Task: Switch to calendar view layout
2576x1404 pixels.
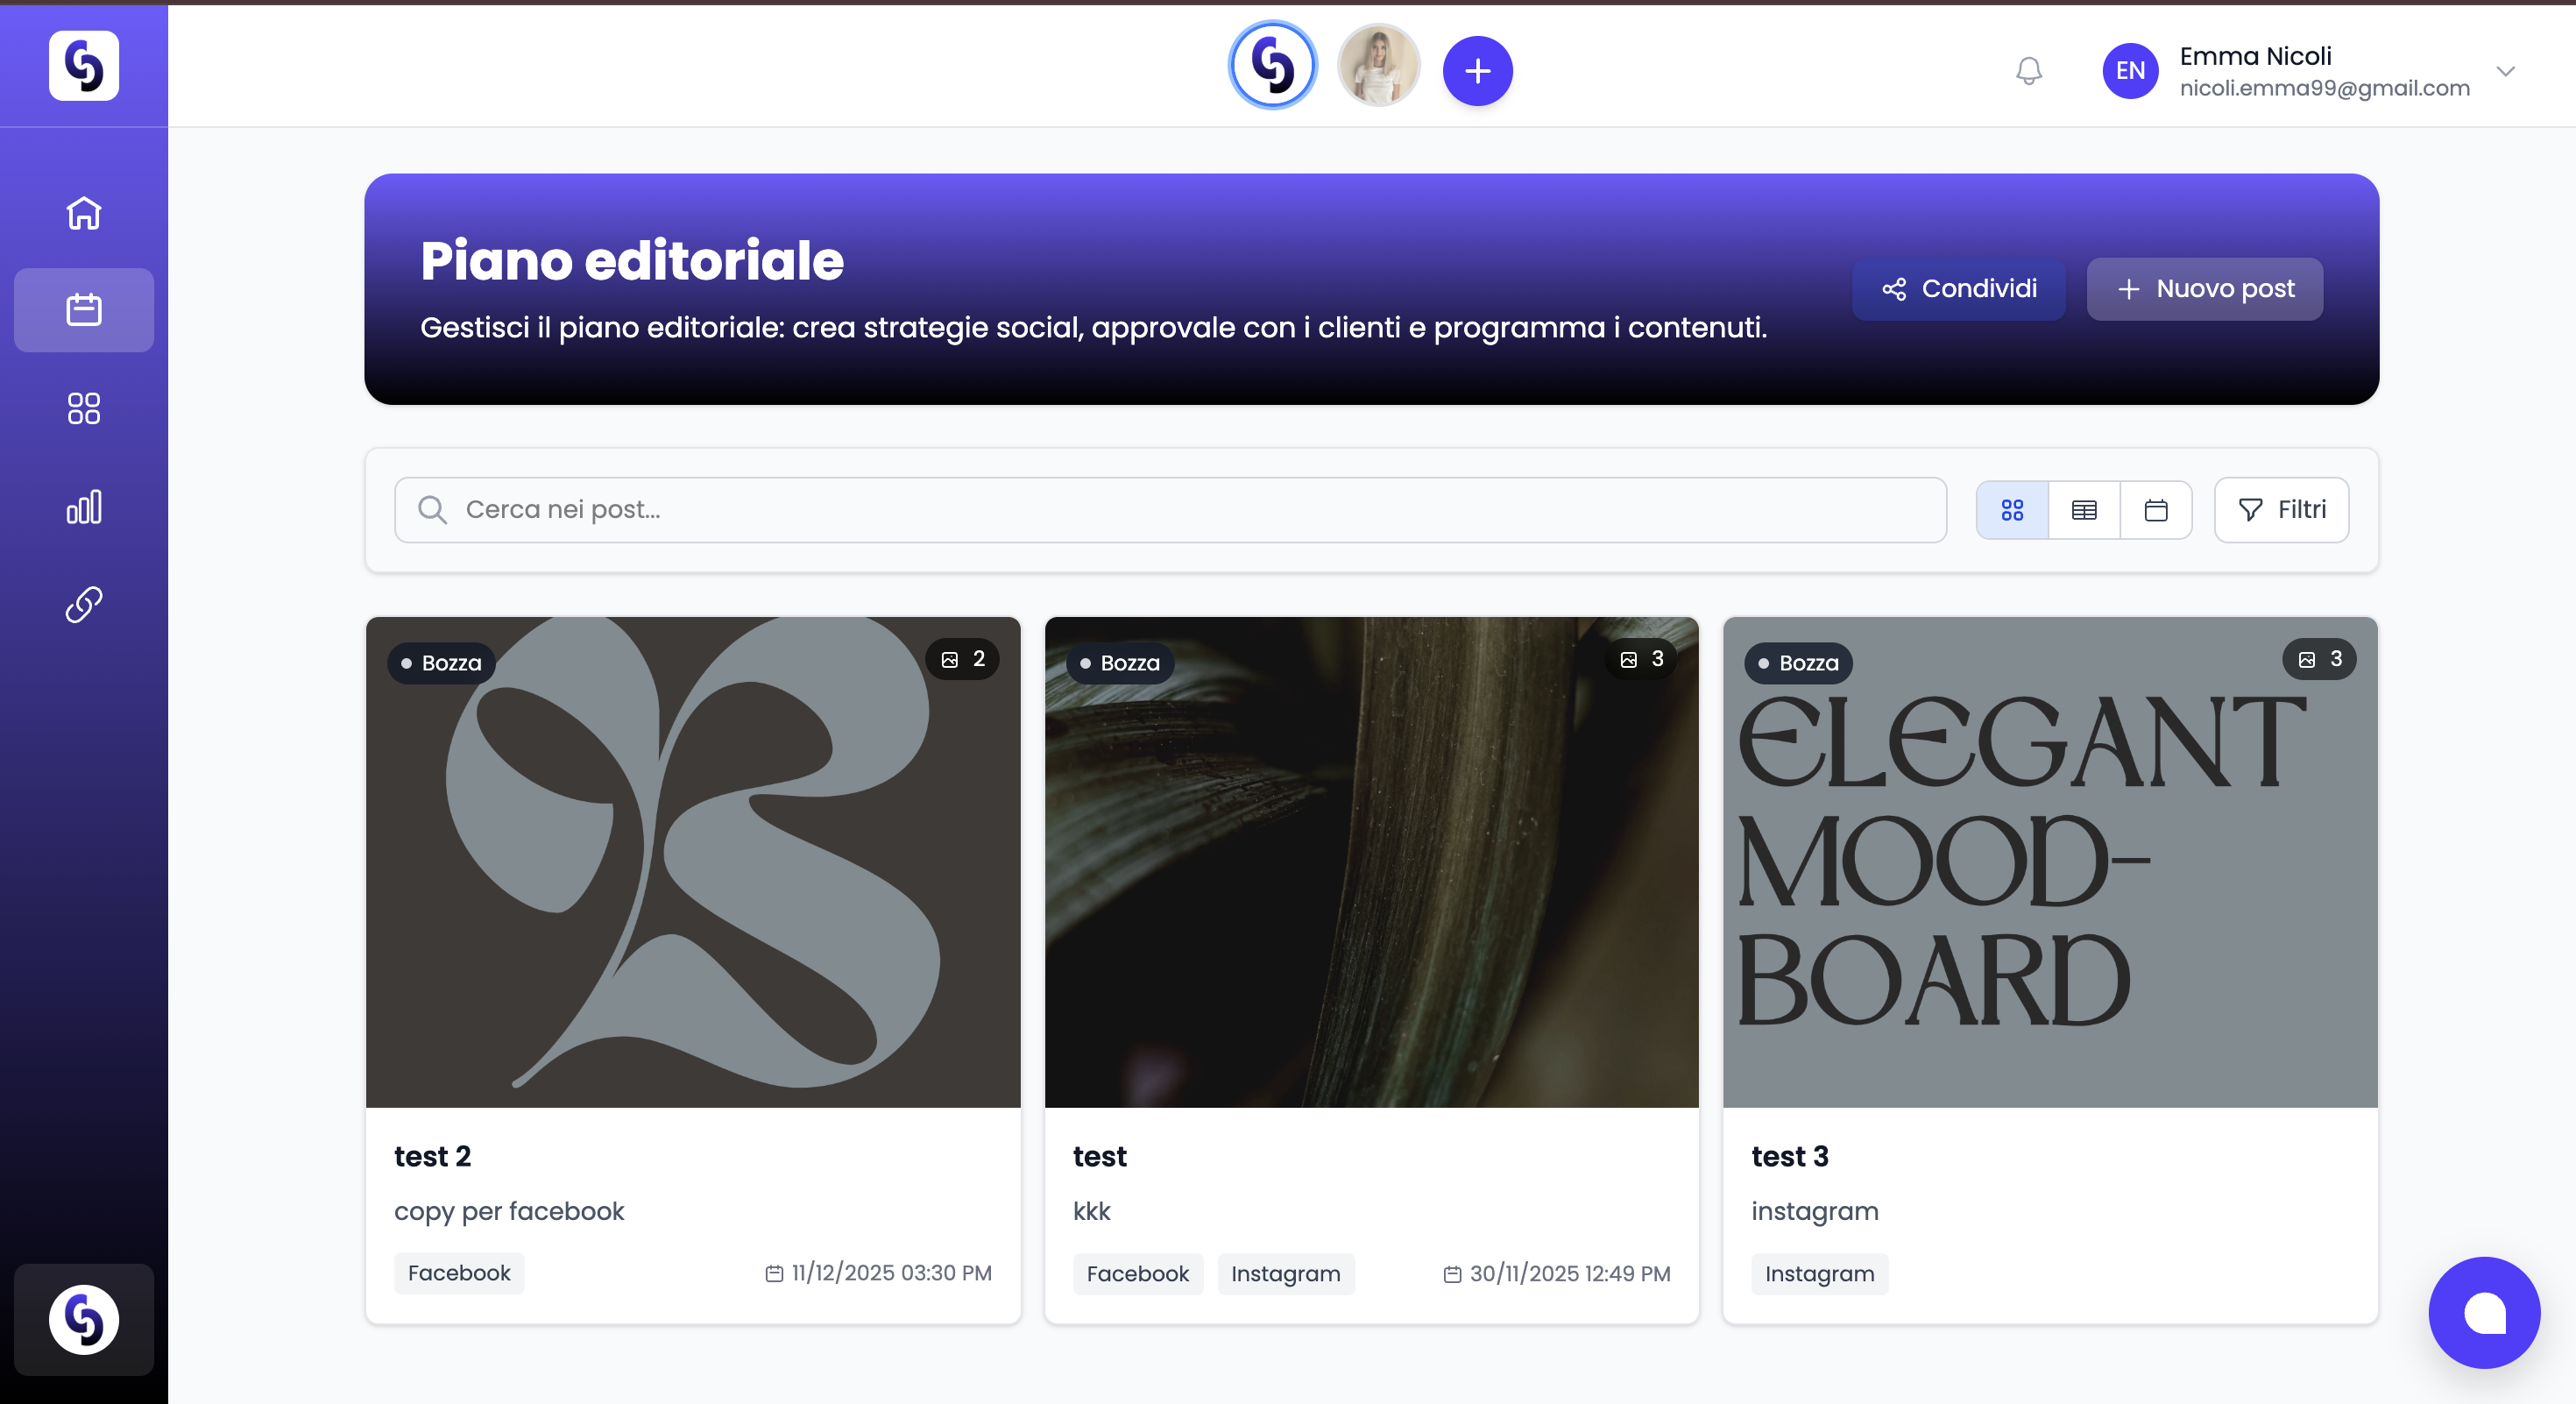Action: [x=2156, y=510]
